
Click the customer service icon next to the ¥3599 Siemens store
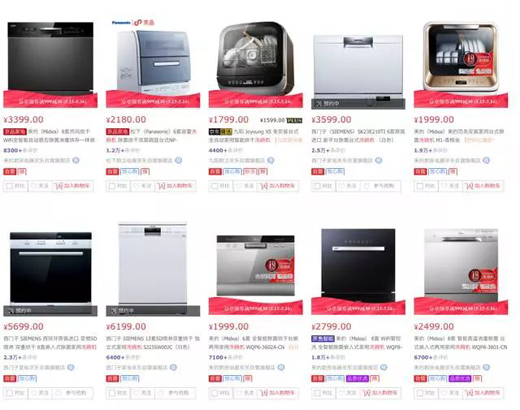point(379,160)
